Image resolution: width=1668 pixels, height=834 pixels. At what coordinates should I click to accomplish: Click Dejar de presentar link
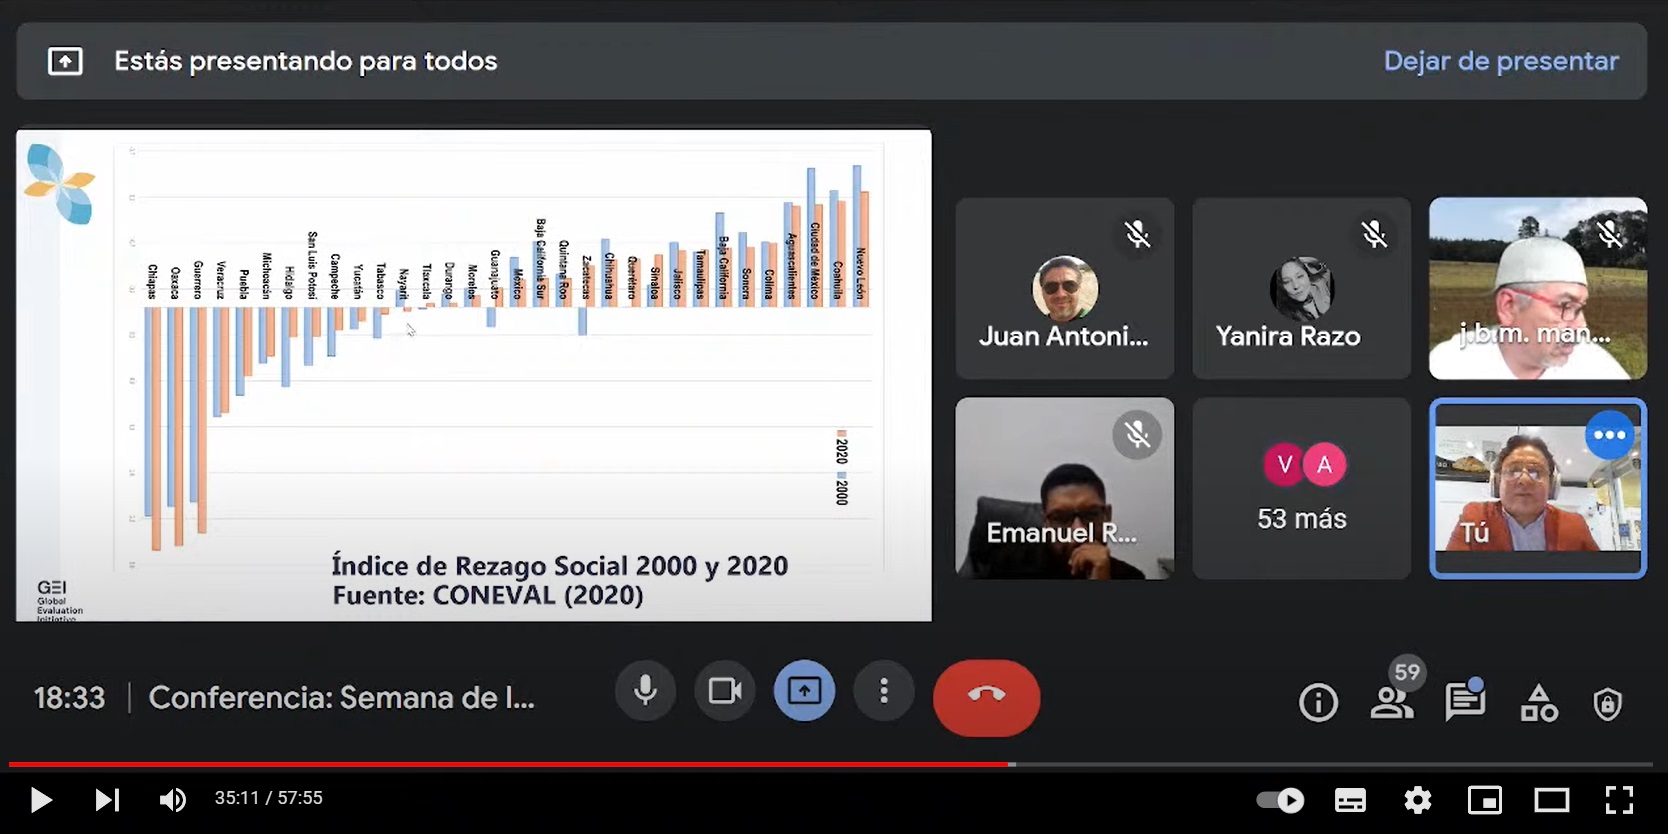(1501, 61)
